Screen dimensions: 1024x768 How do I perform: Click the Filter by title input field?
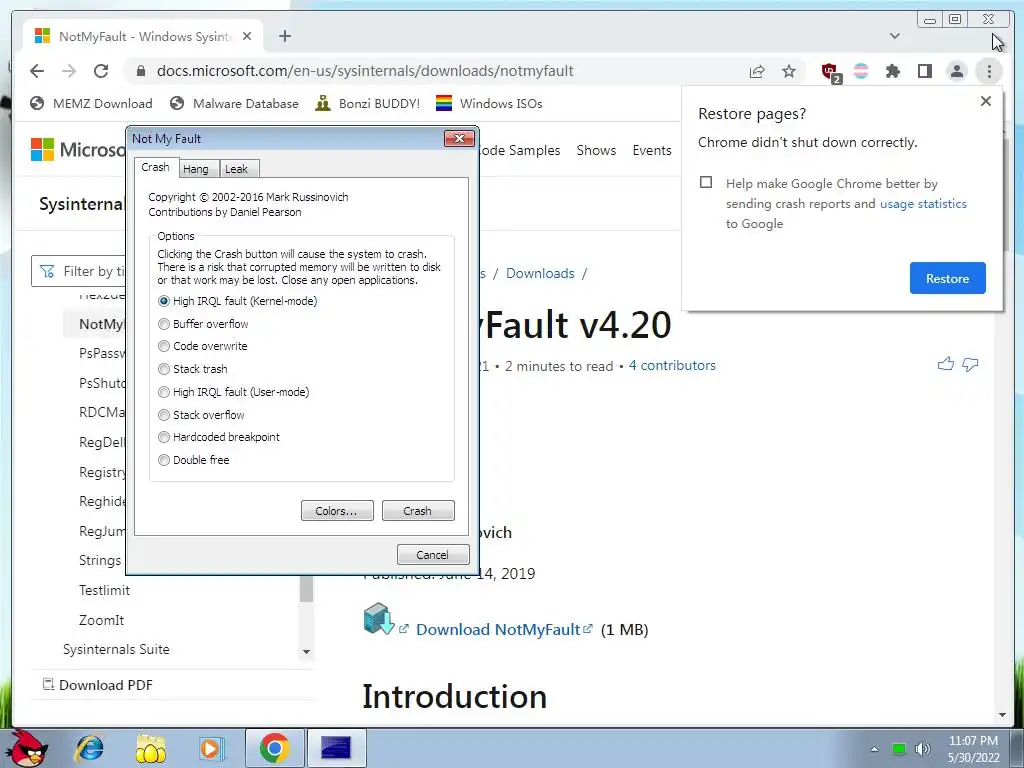[x=79, y=271]
